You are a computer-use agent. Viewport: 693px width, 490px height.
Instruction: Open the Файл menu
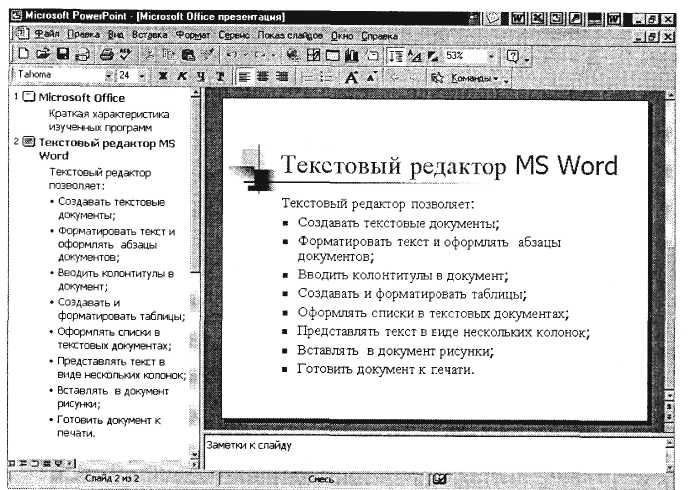(x=47, y=34)
